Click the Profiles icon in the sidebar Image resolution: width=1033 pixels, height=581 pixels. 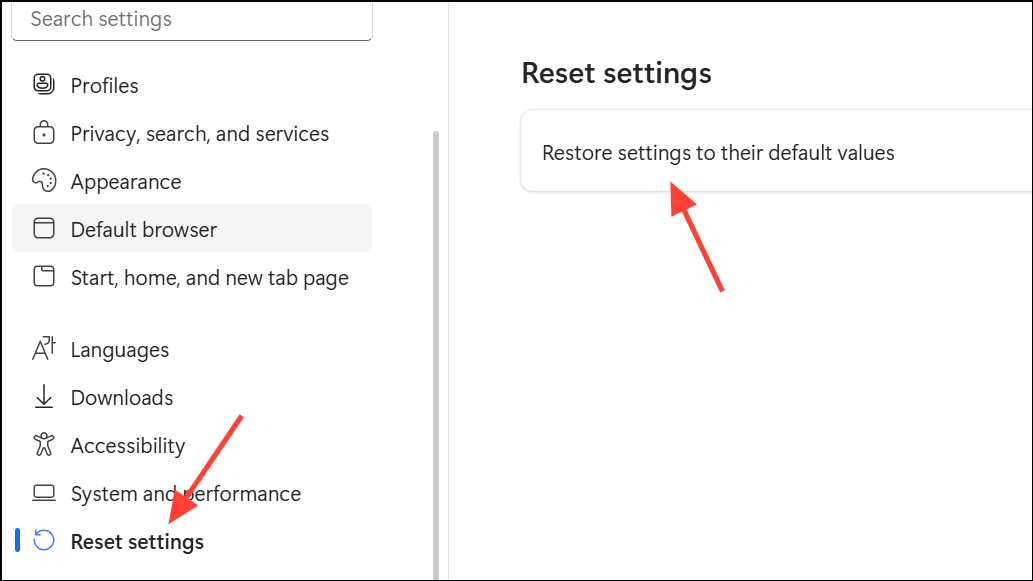coord(45,85)
